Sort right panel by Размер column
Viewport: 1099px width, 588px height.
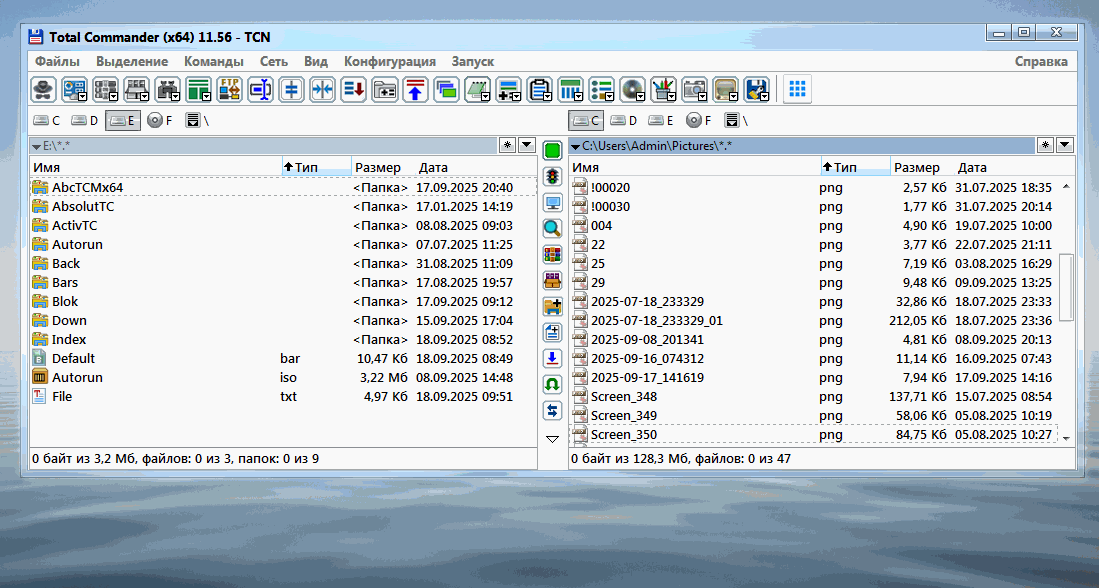click(x=922, y=167)
